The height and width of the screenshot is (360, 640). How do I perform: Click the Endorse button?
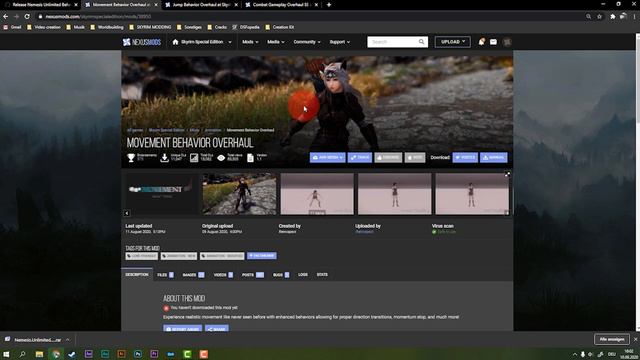click(x=388, y=158)
